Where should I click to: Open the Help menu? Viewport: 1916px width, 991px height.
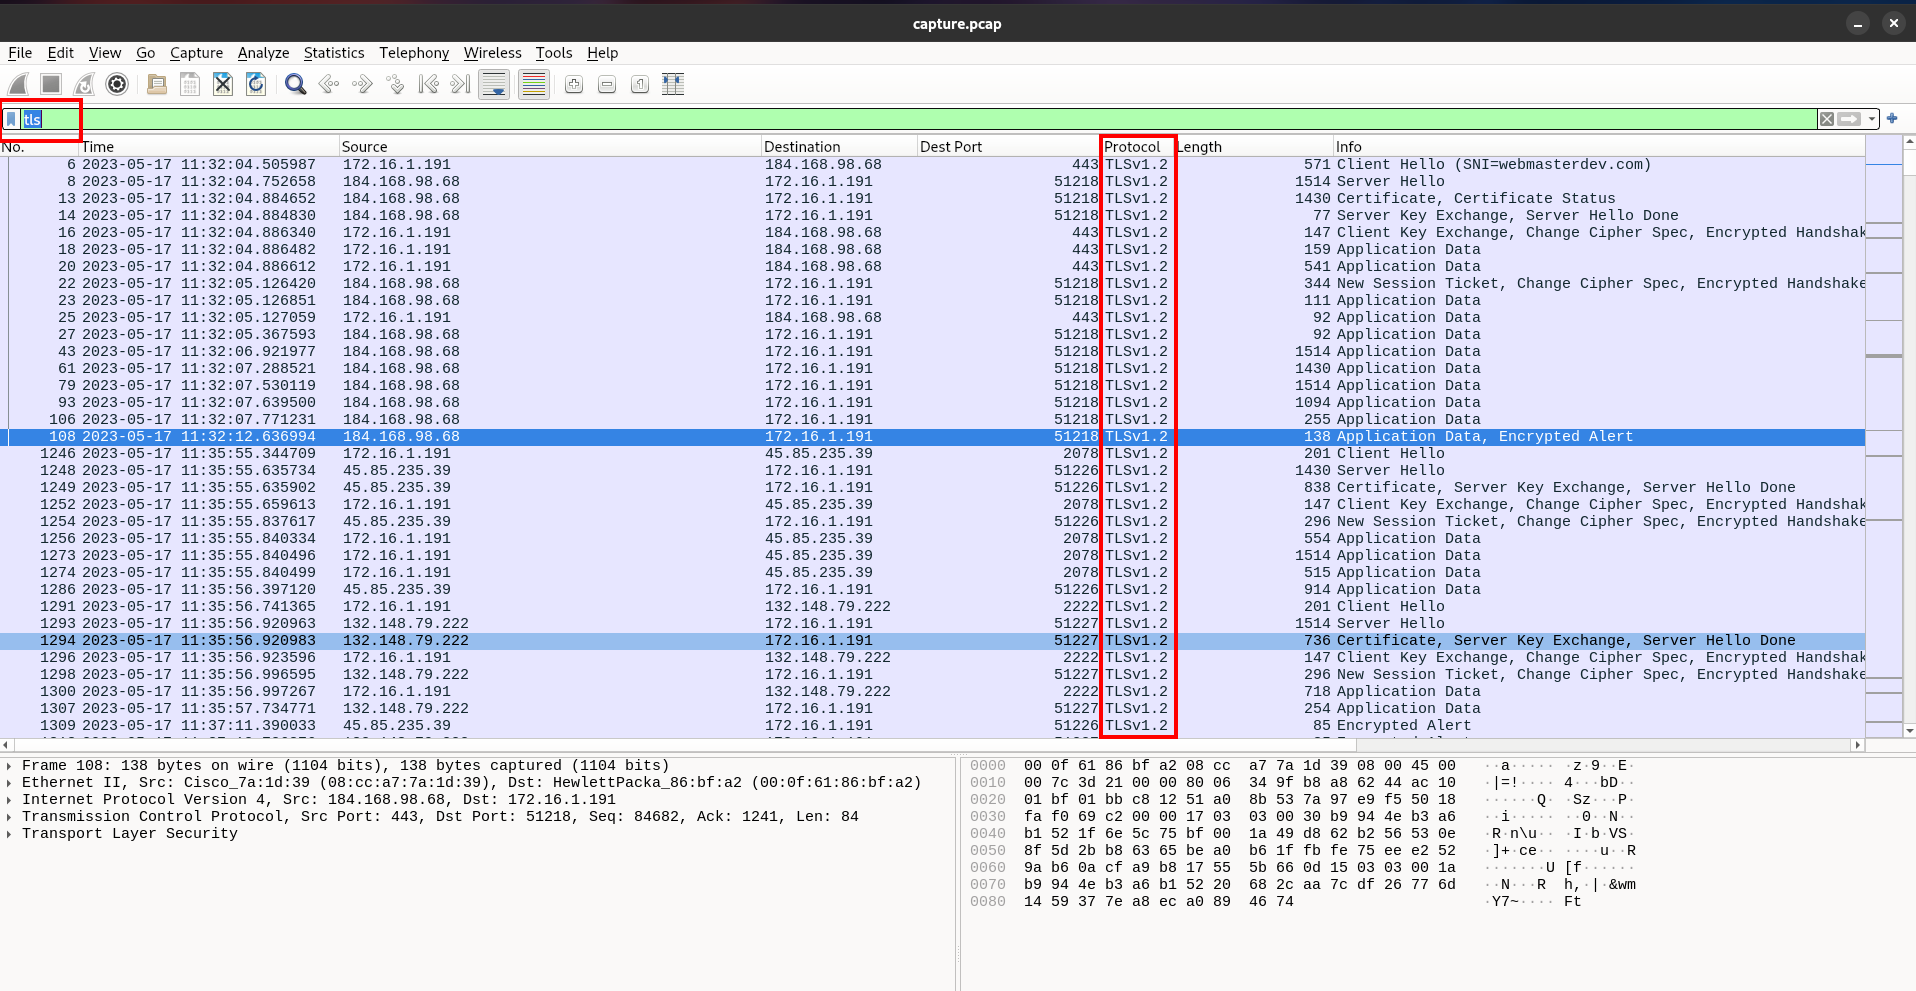[603, 53]
